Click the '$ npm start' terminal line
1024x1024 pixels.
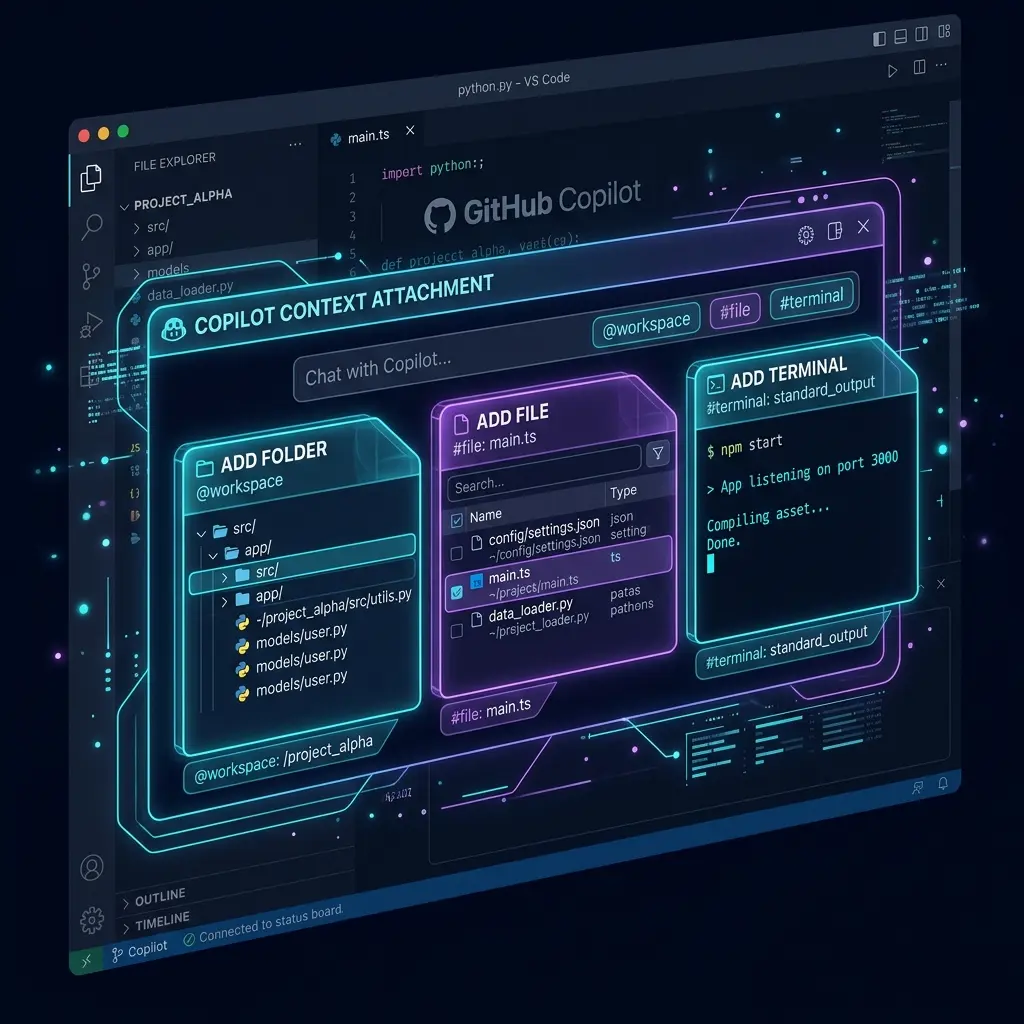744,446
